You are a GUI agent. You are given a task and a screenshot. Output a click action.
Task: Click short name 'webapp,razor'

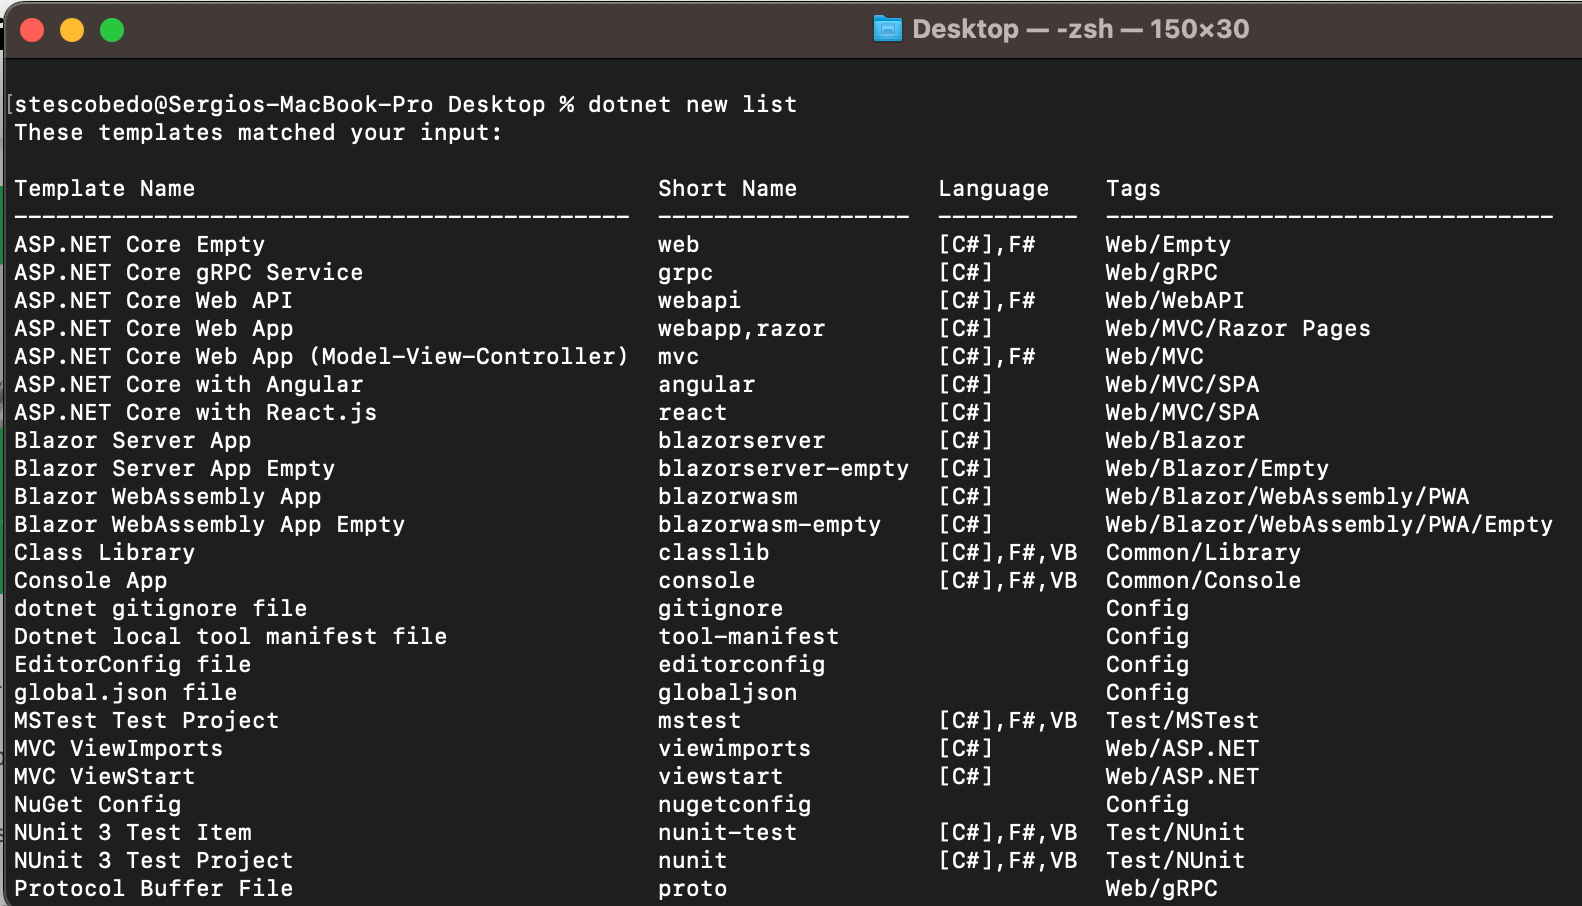[x=741, y=328]
